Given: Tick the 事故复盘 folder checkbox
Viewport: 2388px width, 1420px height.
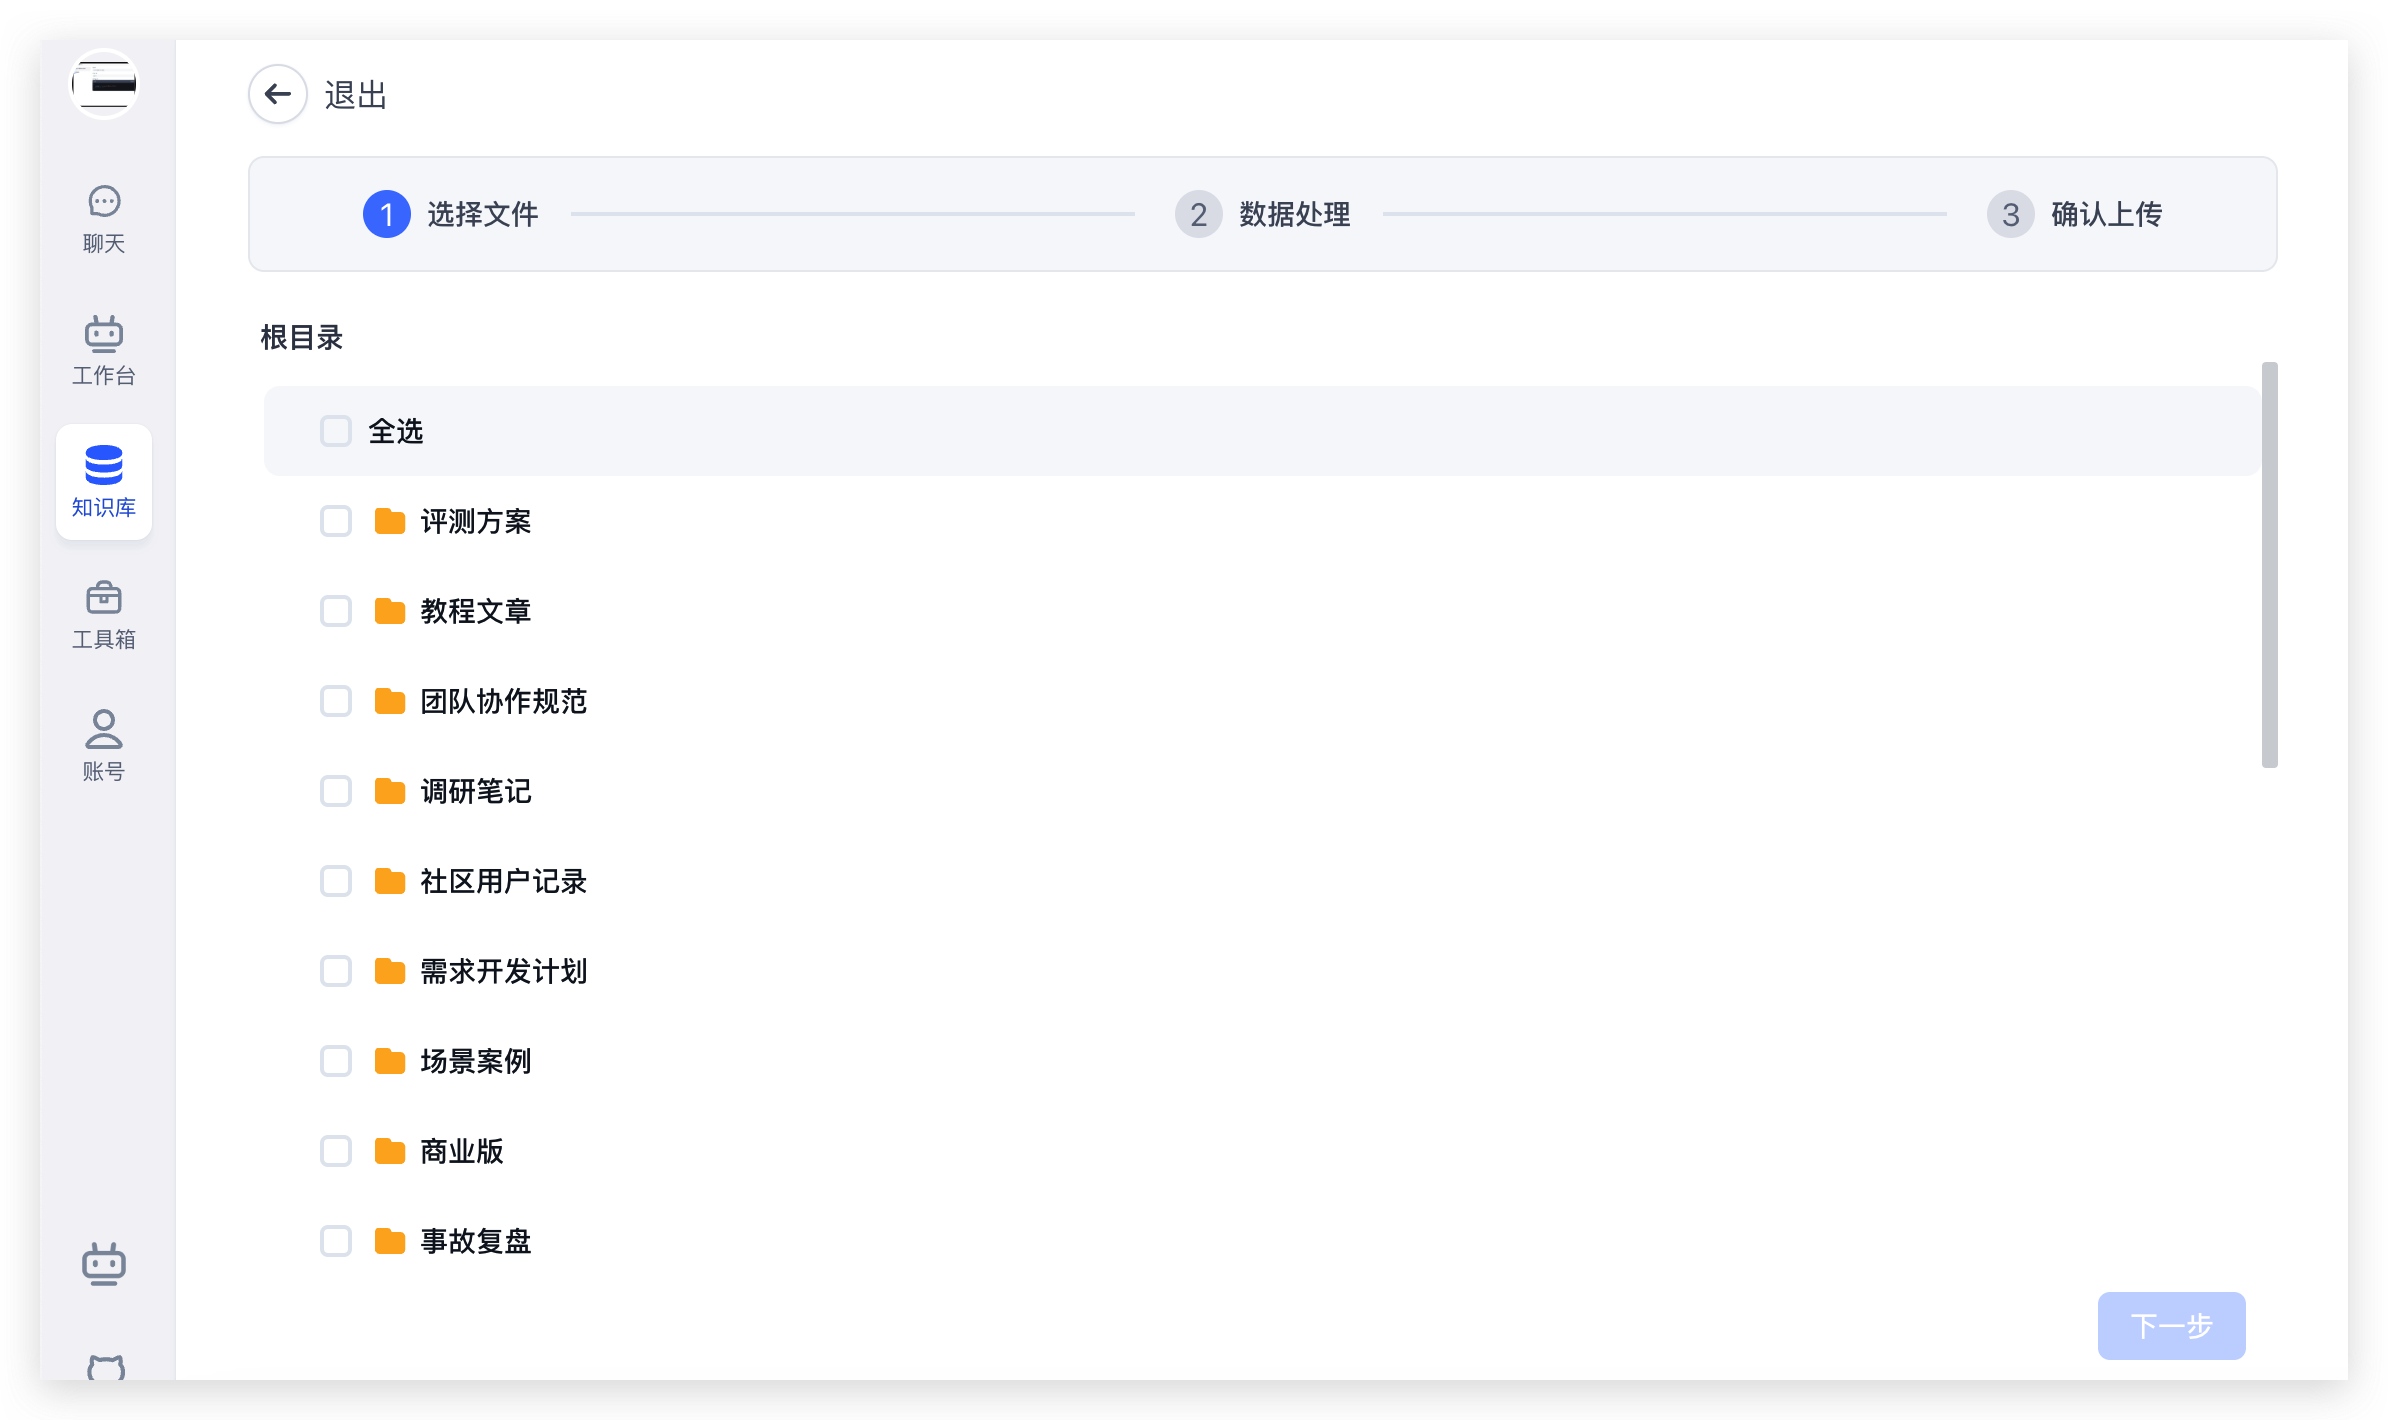Looking at the screenshot, I should pos(336,1241).
